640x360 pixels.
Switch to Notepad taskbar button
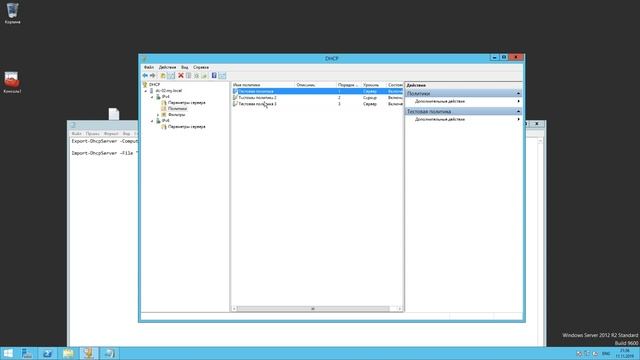(109, 353)
